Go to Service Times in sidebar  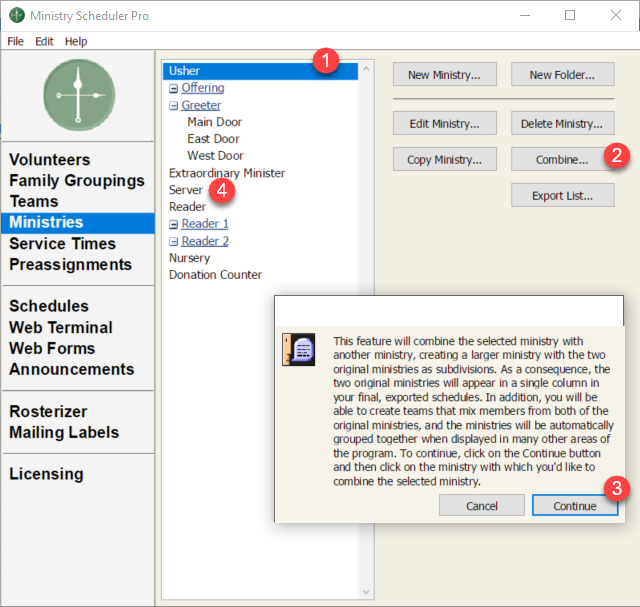click(63, 244)
